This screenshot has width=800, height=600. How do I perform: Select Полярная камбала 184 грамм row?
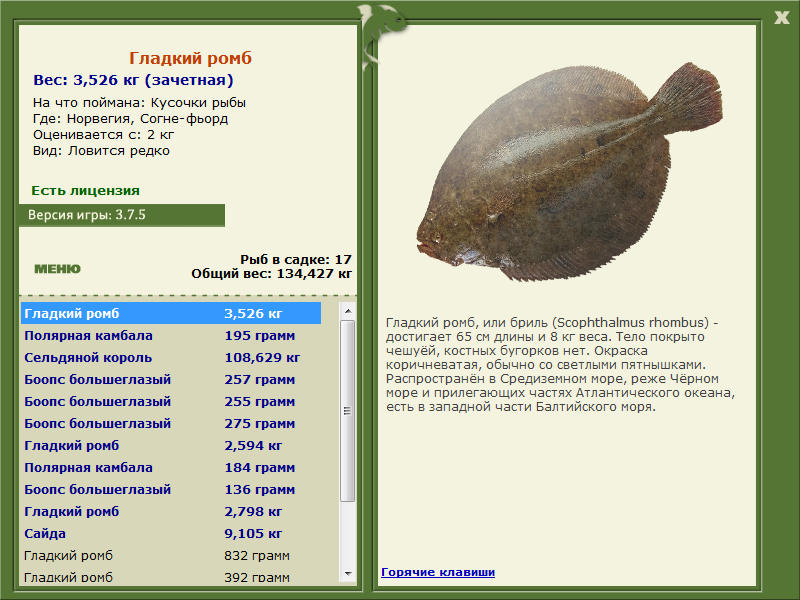171,467
